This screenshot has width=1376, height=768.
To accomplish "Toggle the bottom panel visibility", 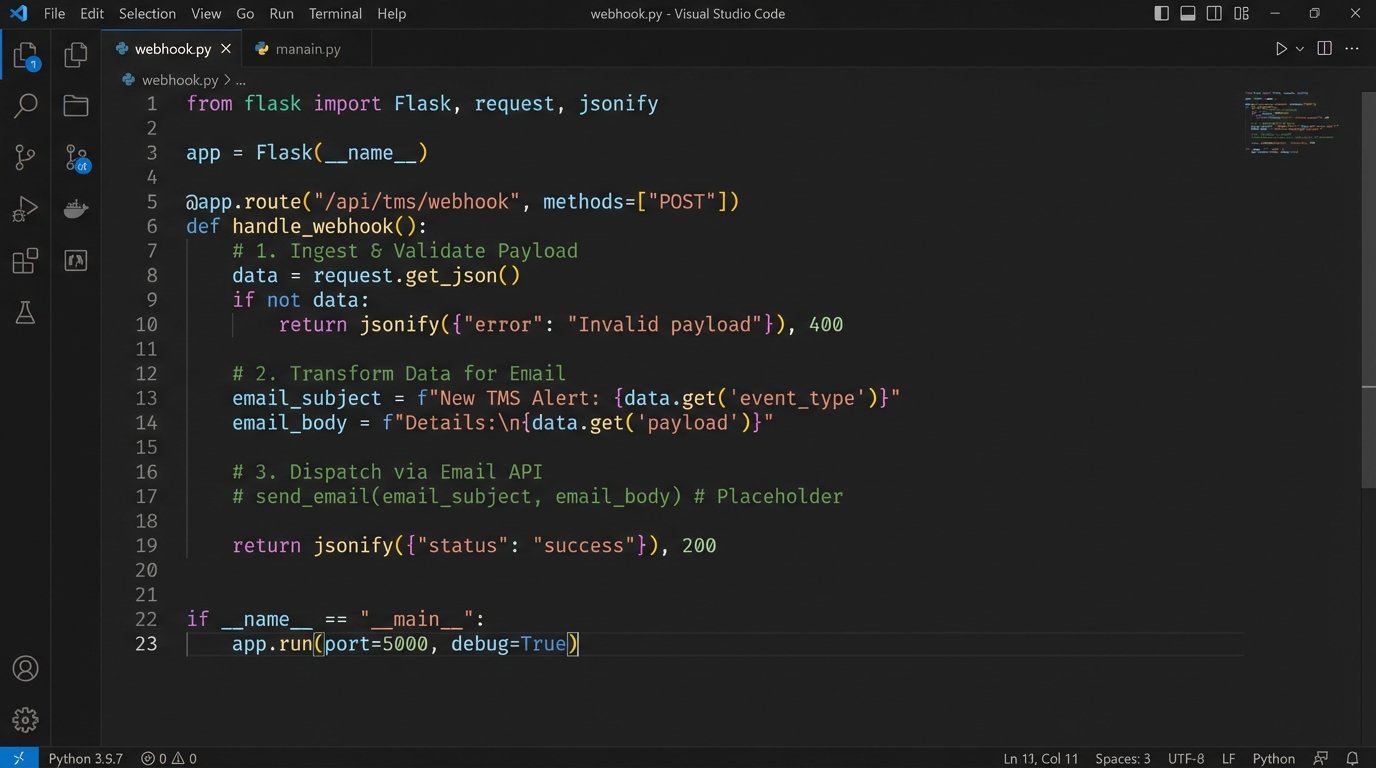I will point(1188,14).
